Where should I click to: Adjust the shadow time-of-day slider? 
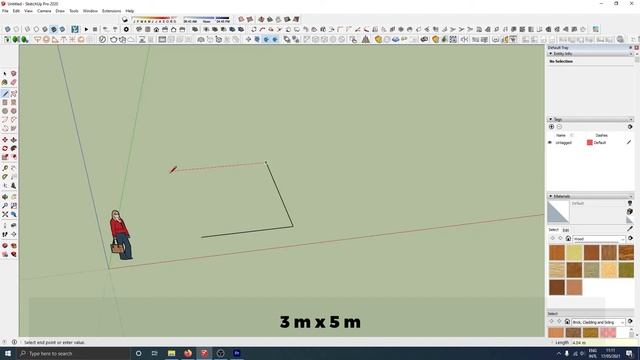(x=207, y=19)
